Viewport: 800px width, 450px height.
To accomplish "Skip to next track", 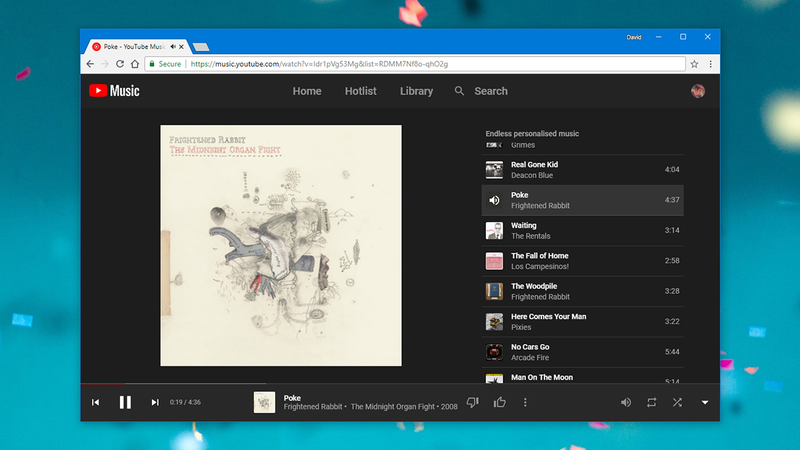I will click(x=155, y=402).
